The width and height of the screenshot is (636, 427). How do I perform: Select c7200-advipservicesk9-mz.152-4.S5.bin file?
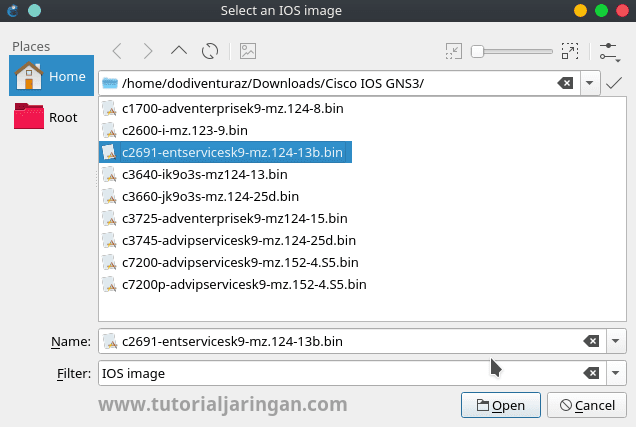[x=240, y=262]
